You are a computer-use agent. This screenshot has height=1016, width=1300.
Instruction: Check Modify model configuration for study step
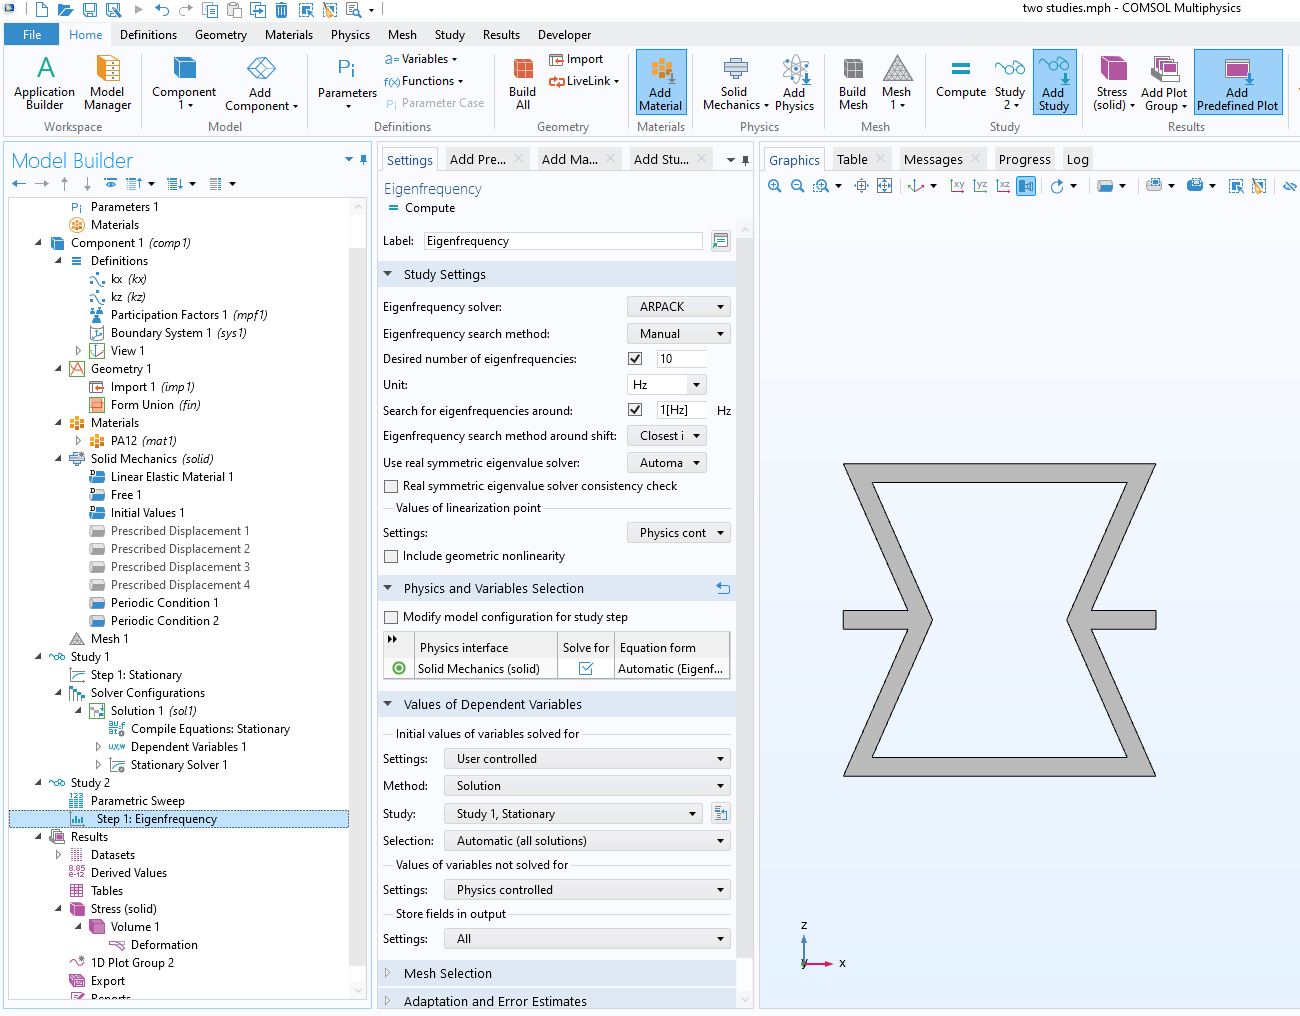point(392,617)
